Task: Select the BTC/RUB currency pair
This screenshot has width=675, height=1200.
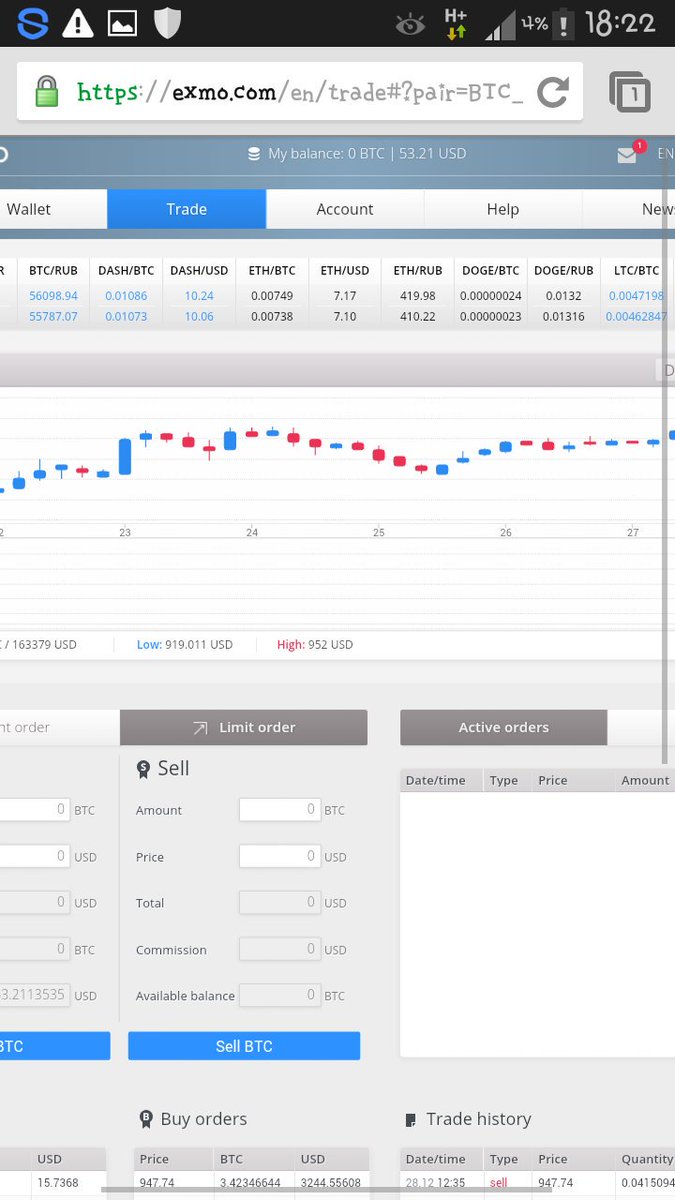Action: (54, 270)
